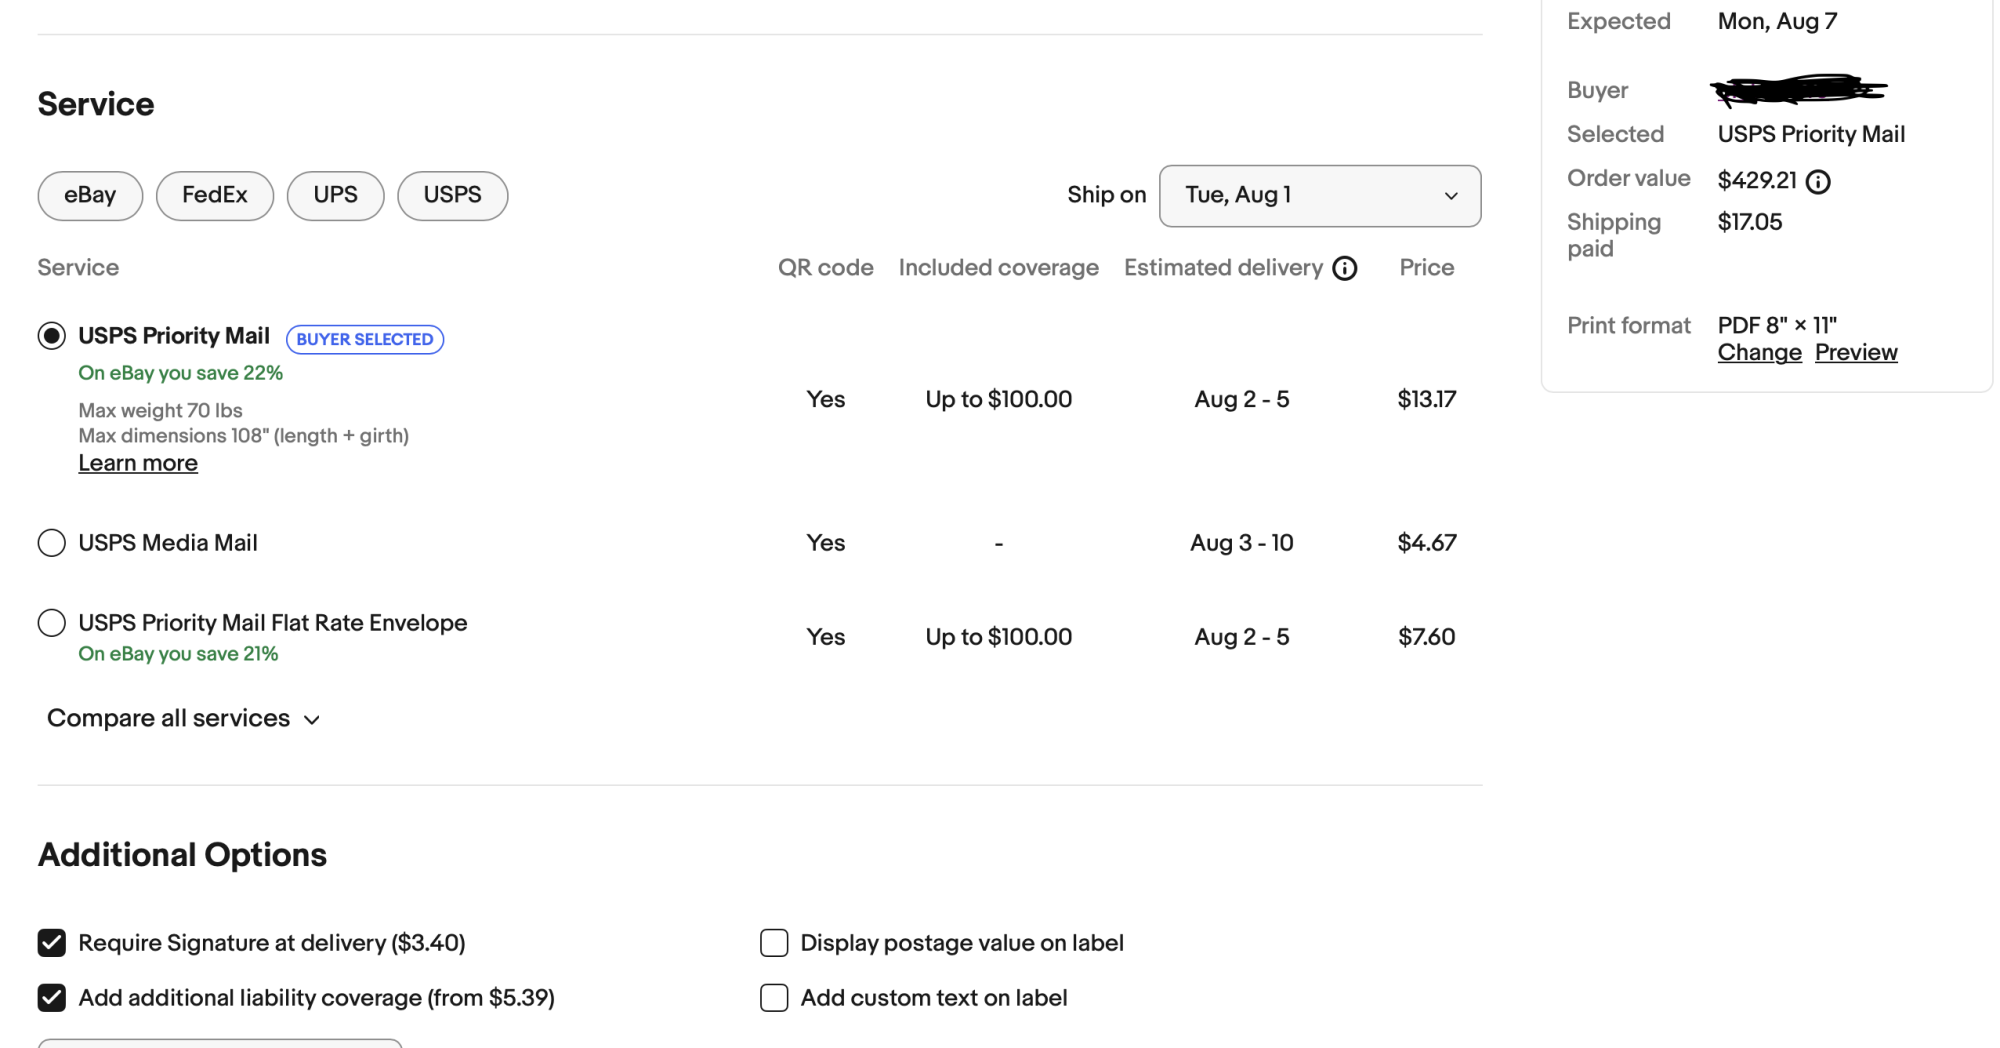Image resolution: width=2000 pixels, height=1048 pixels.
Task: Select the USPS Priority Mail radio button
Action: [x=52, y=336]
